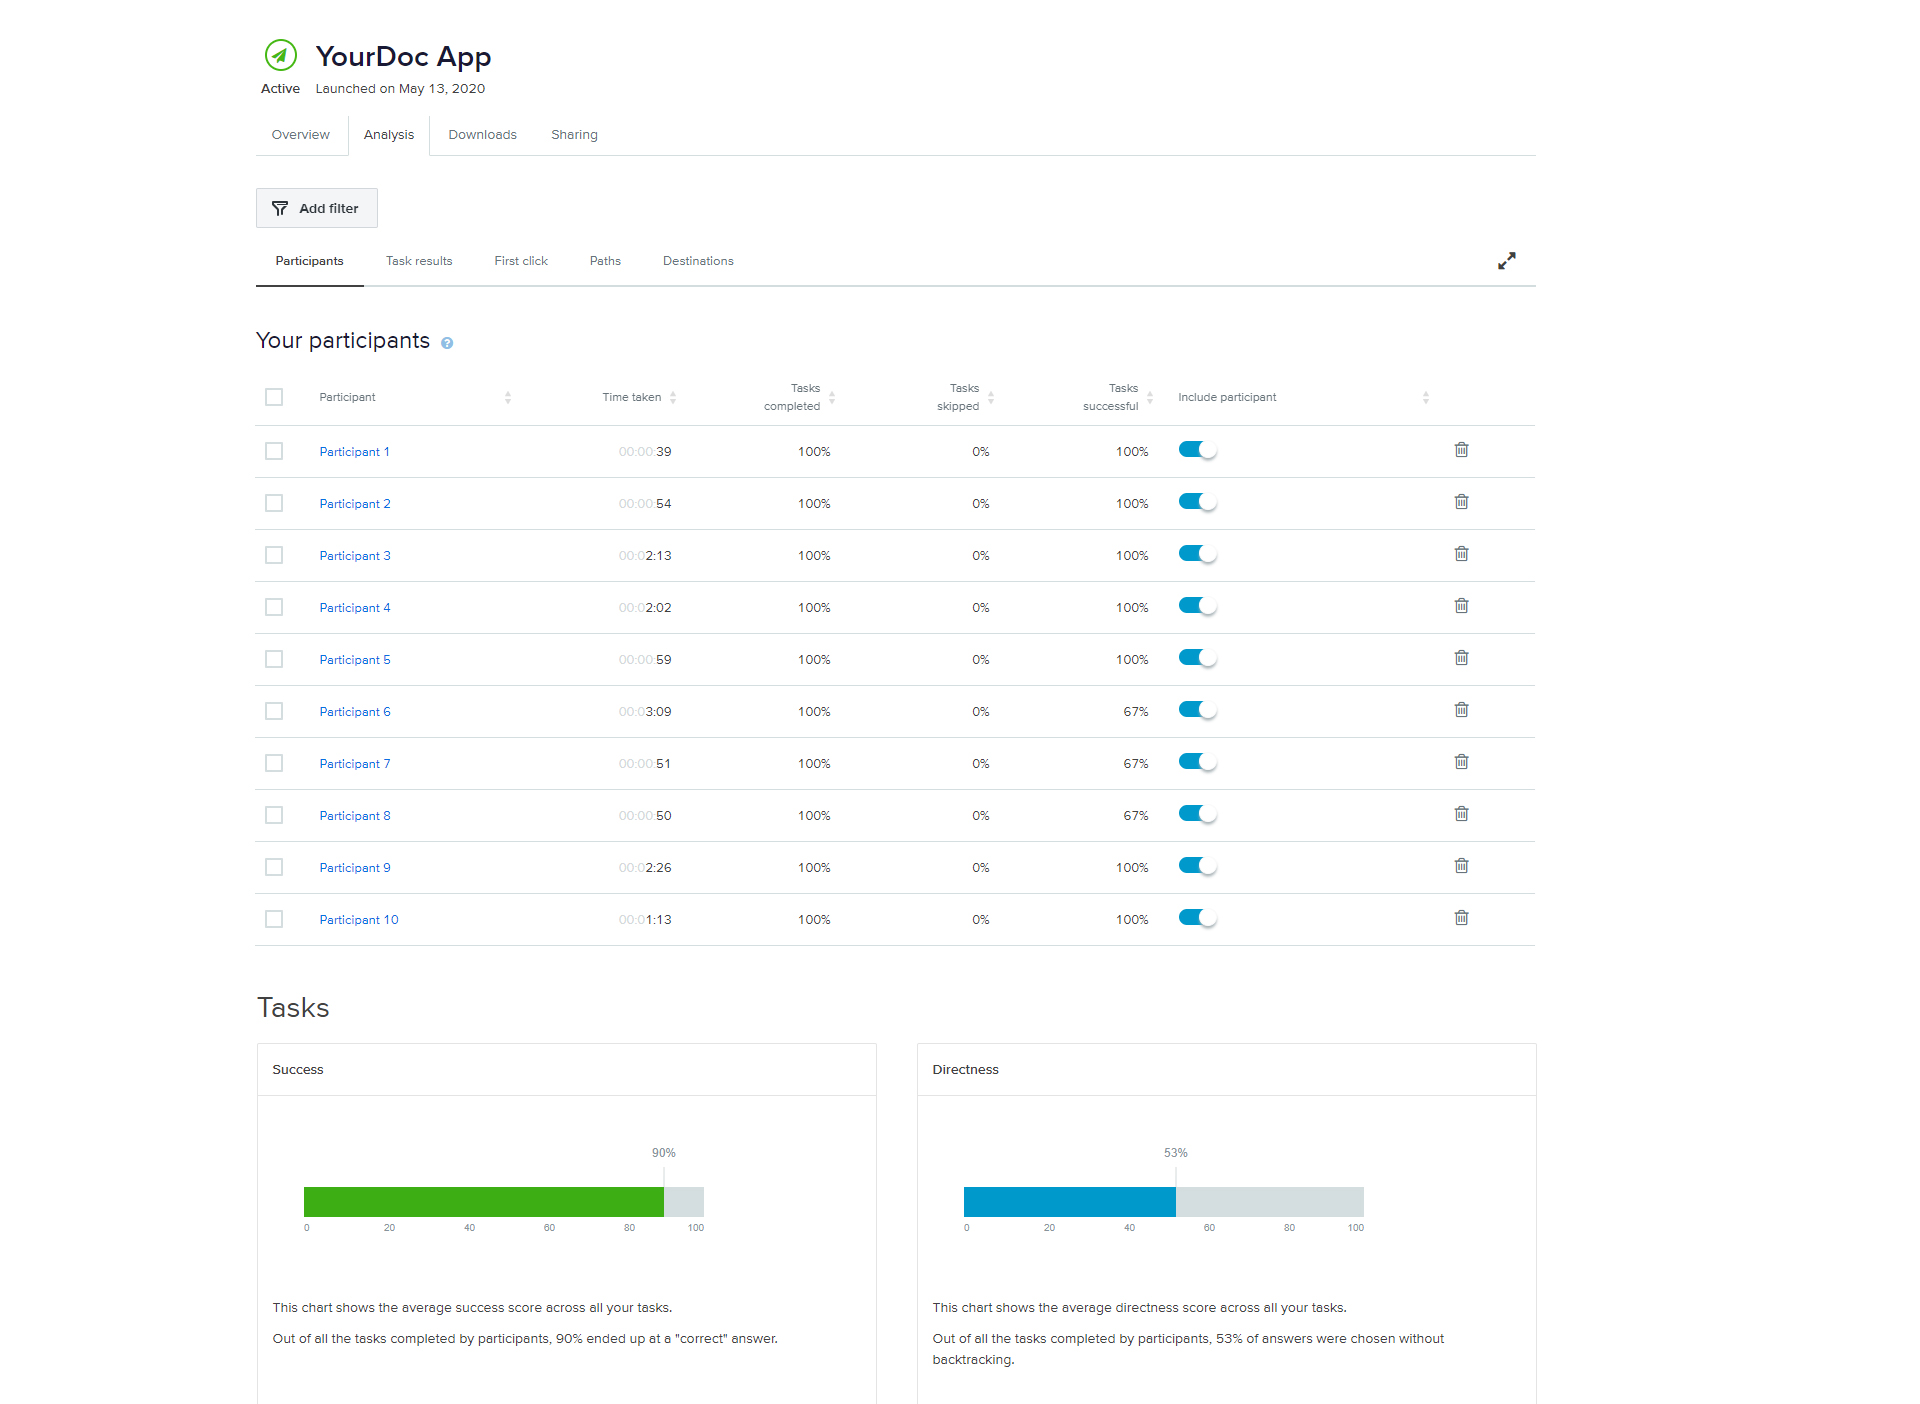
Task: Click trash icon for Participant 4
Action: pyautogui.click(x=1461, y=606)
